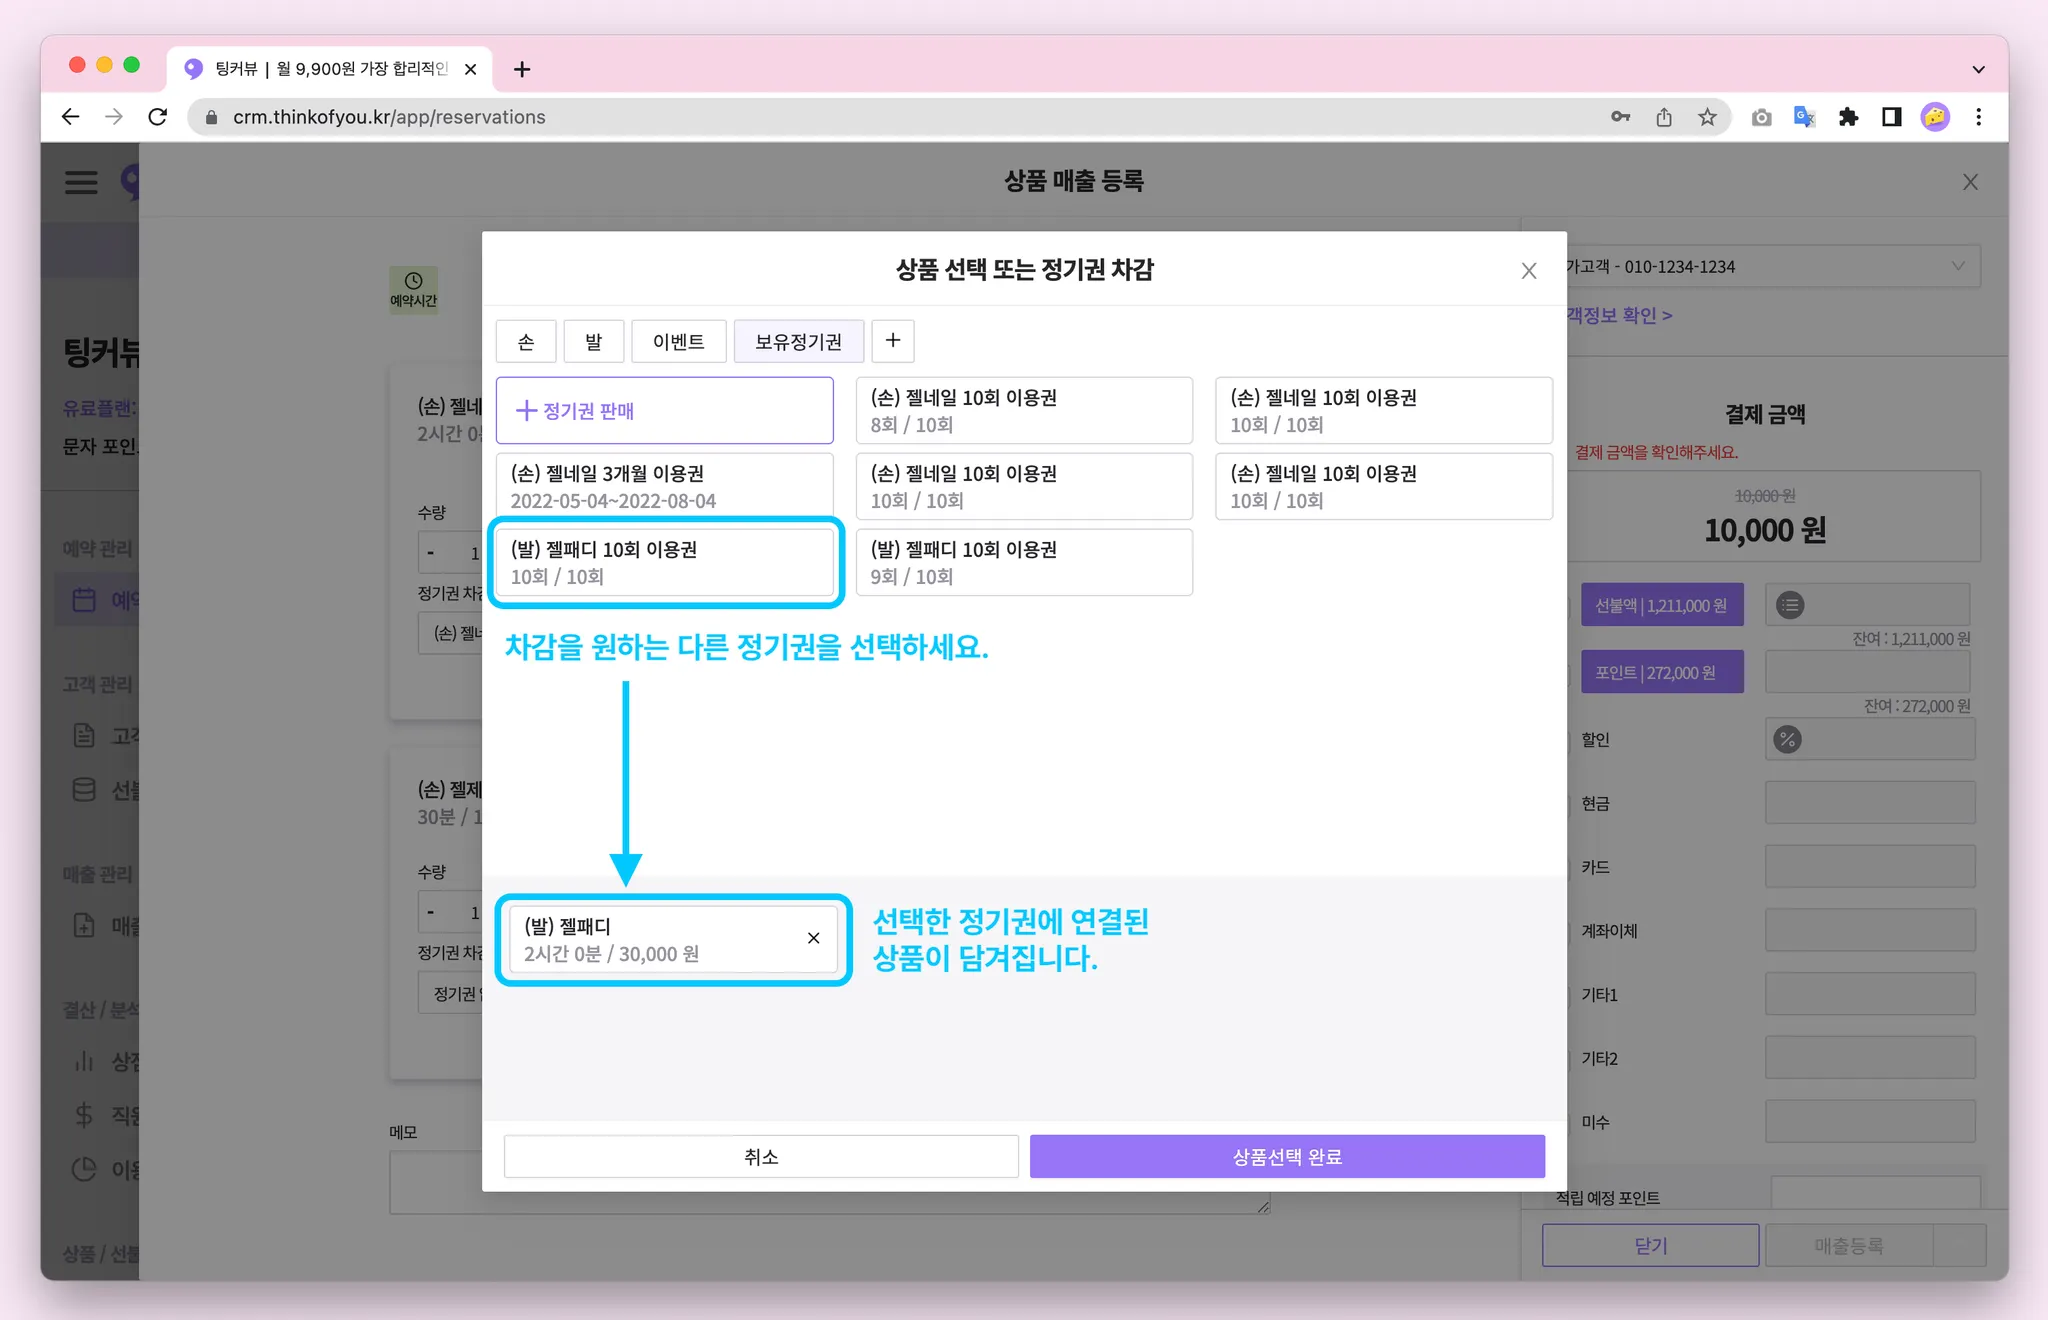Screen dimensions: 2048x1320
Task: Click the percent discount icon
Action: (x=1787, y=740)
